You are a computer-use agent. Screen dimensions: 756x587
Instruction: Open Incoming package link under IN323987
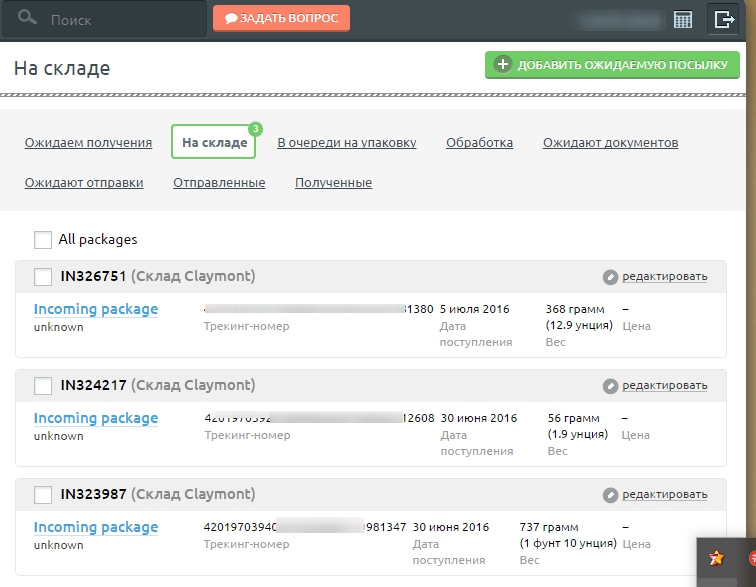[95, 527]
